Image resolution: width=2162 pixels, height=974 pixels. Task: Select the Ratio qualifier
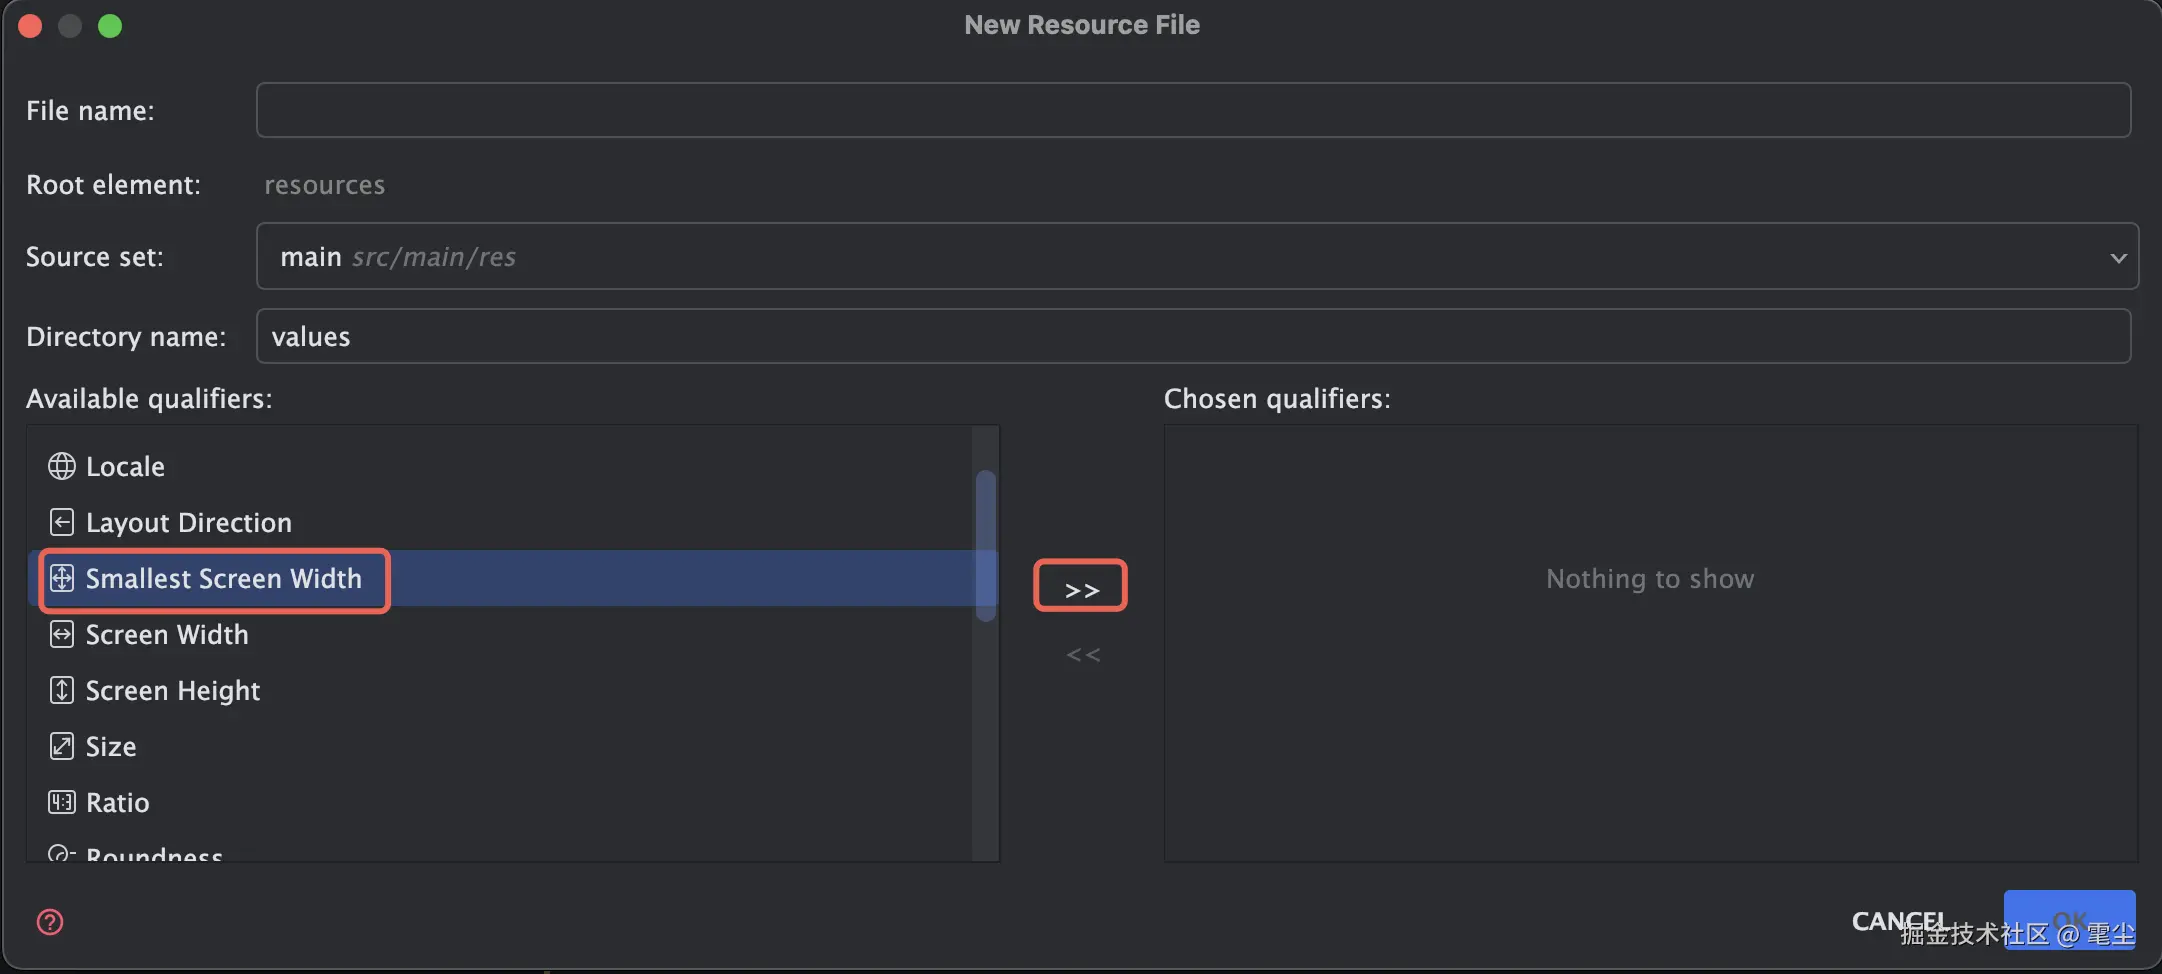point(117,803)
